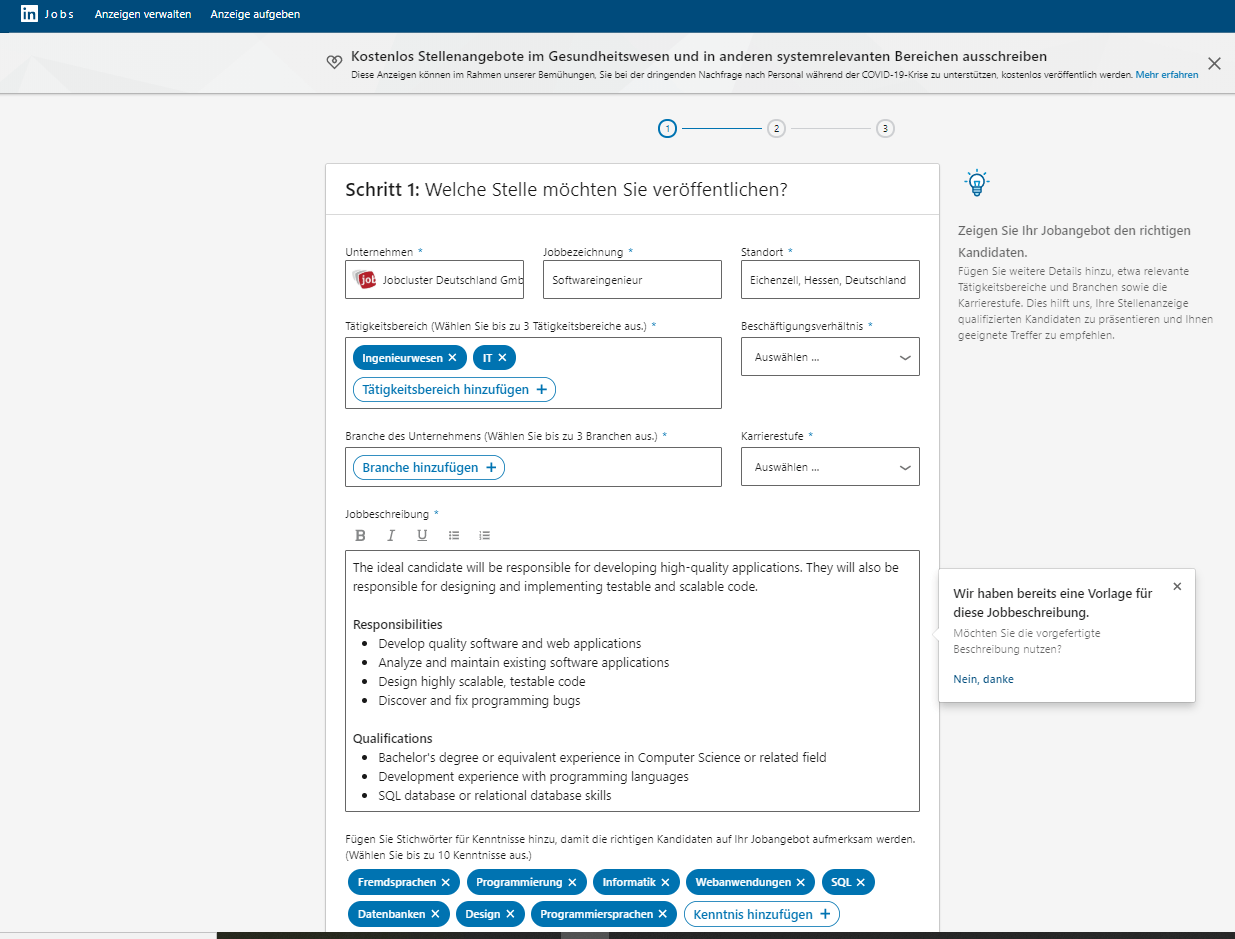1235x939 pixels.
Task: Select step 2 on the progress indicator
Action: 776,128
